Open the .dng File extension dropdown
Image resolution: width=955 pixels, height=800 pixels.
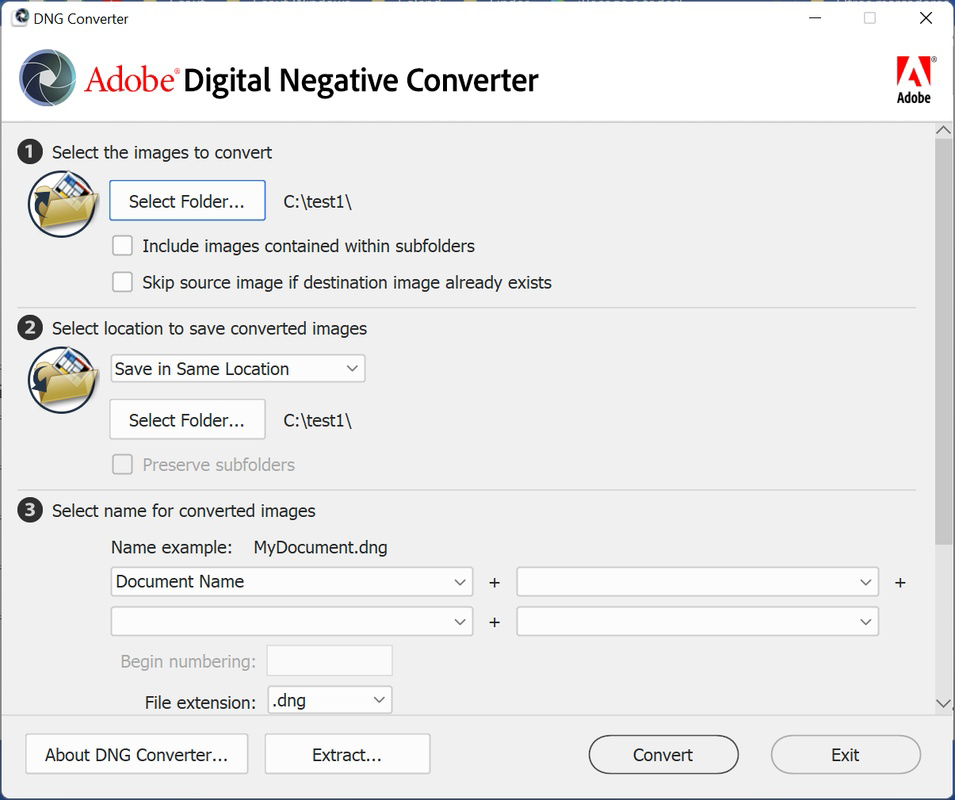329,700
